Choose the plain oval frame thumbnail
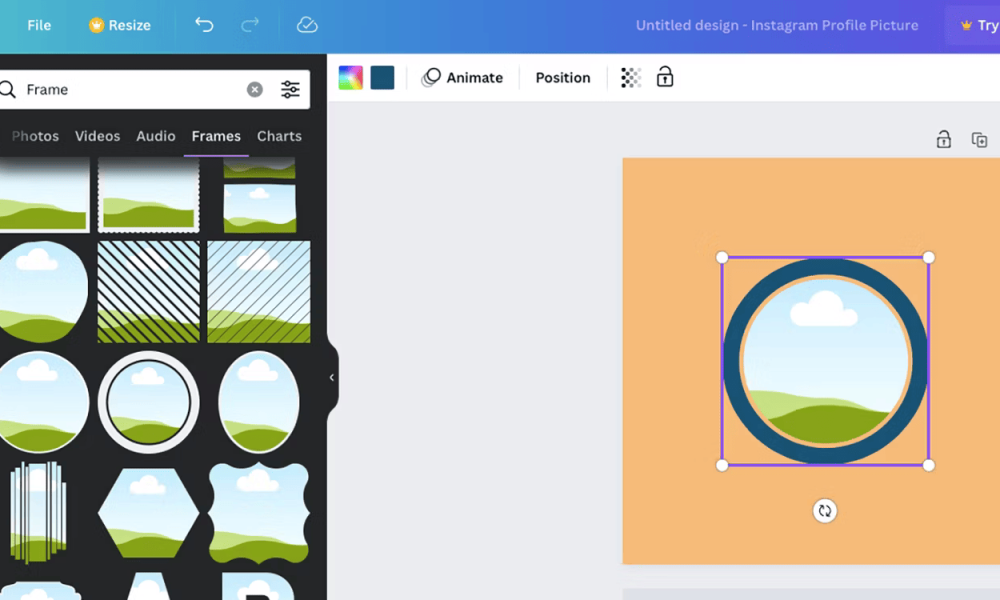Image resolution: width=1000 pixels, height=600 pixels. [259, 402]
